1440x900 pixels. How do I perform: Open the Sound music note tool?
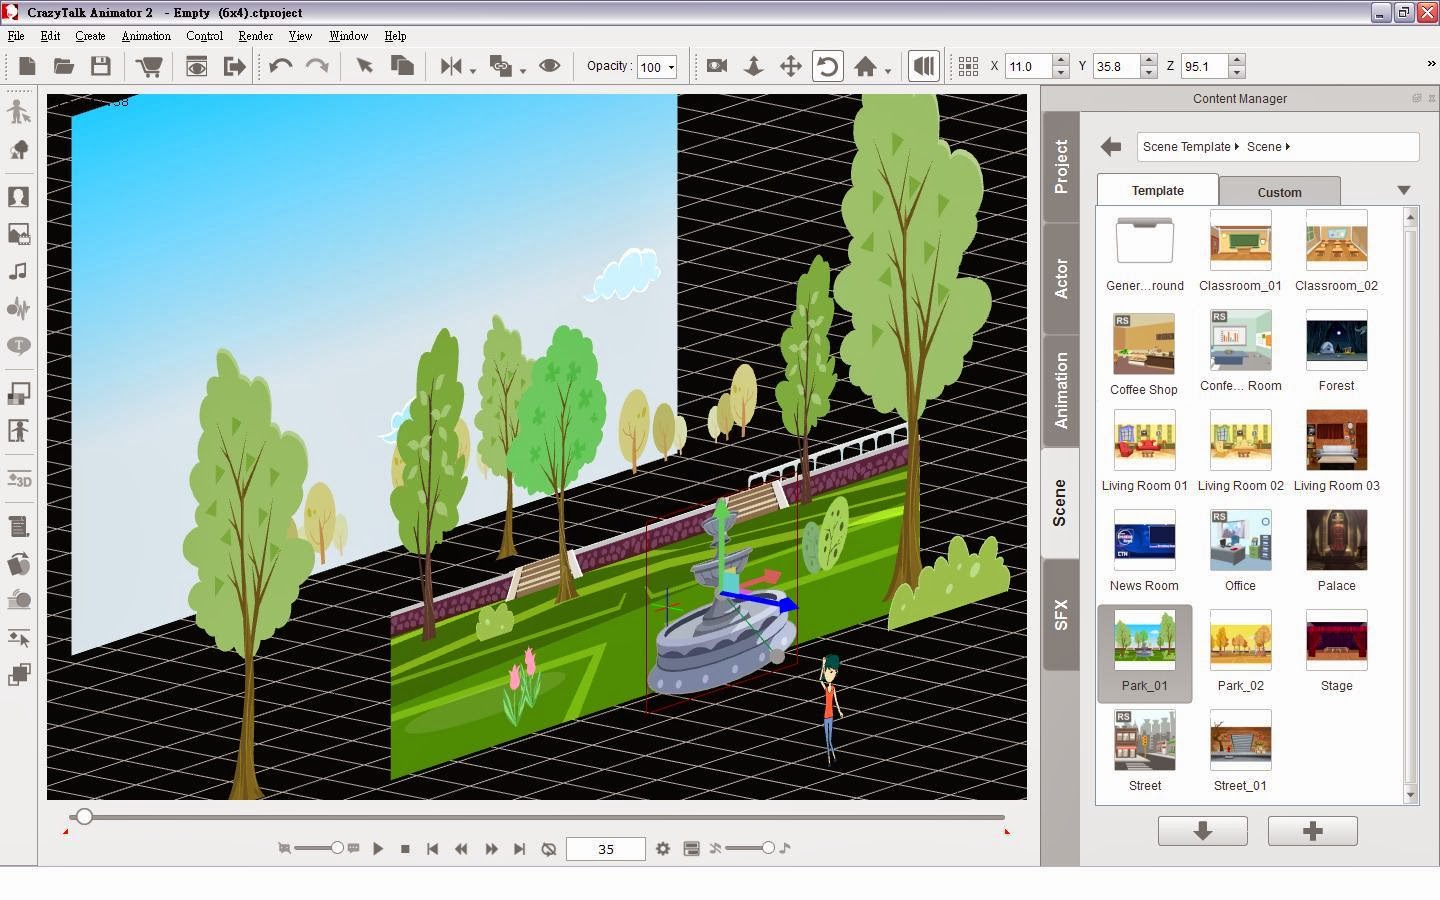pyautogui.click(x=18, y=271)
